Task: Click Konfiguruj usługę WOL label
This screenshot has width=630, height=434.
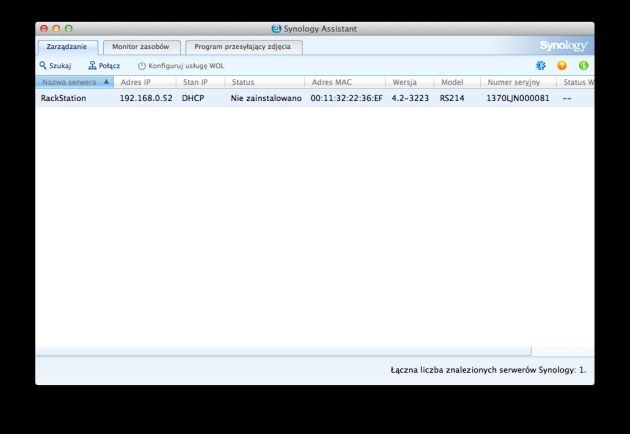Action: [186, 66]
